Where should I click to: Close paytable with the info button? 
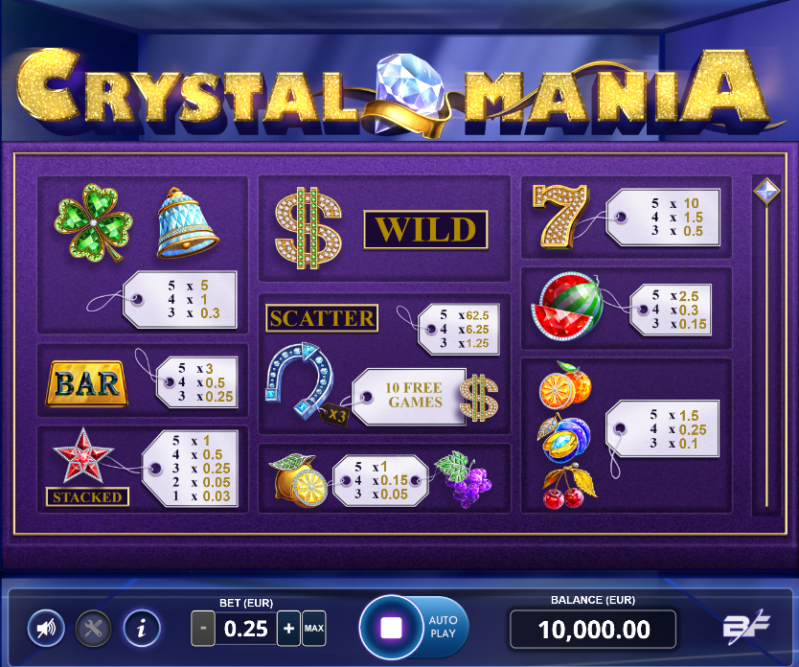click(142, 628)
